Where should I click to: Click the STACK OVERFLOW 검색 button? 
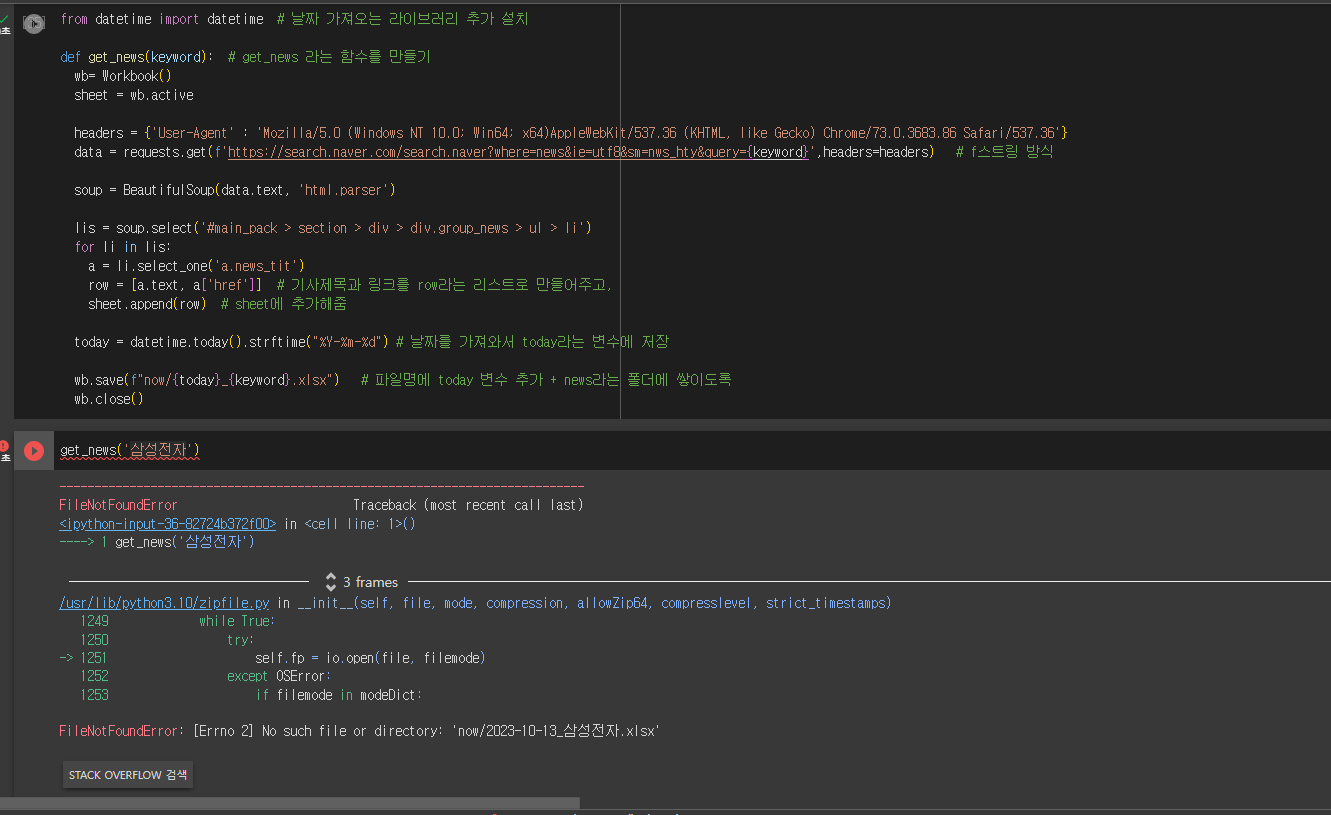[128, 775]
